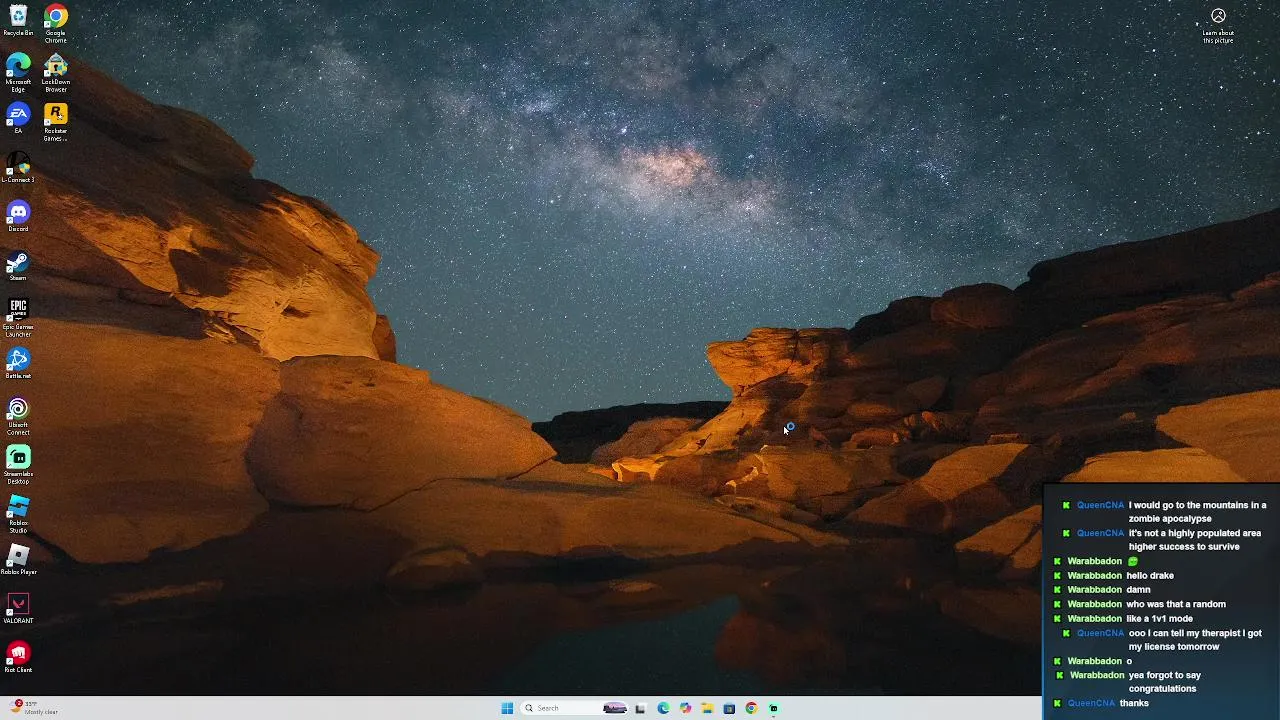Viewport: 1280px width, 720px height.
Task: Click the taskbar Search box
Action: pyautogui.click(x=575, y=708)
